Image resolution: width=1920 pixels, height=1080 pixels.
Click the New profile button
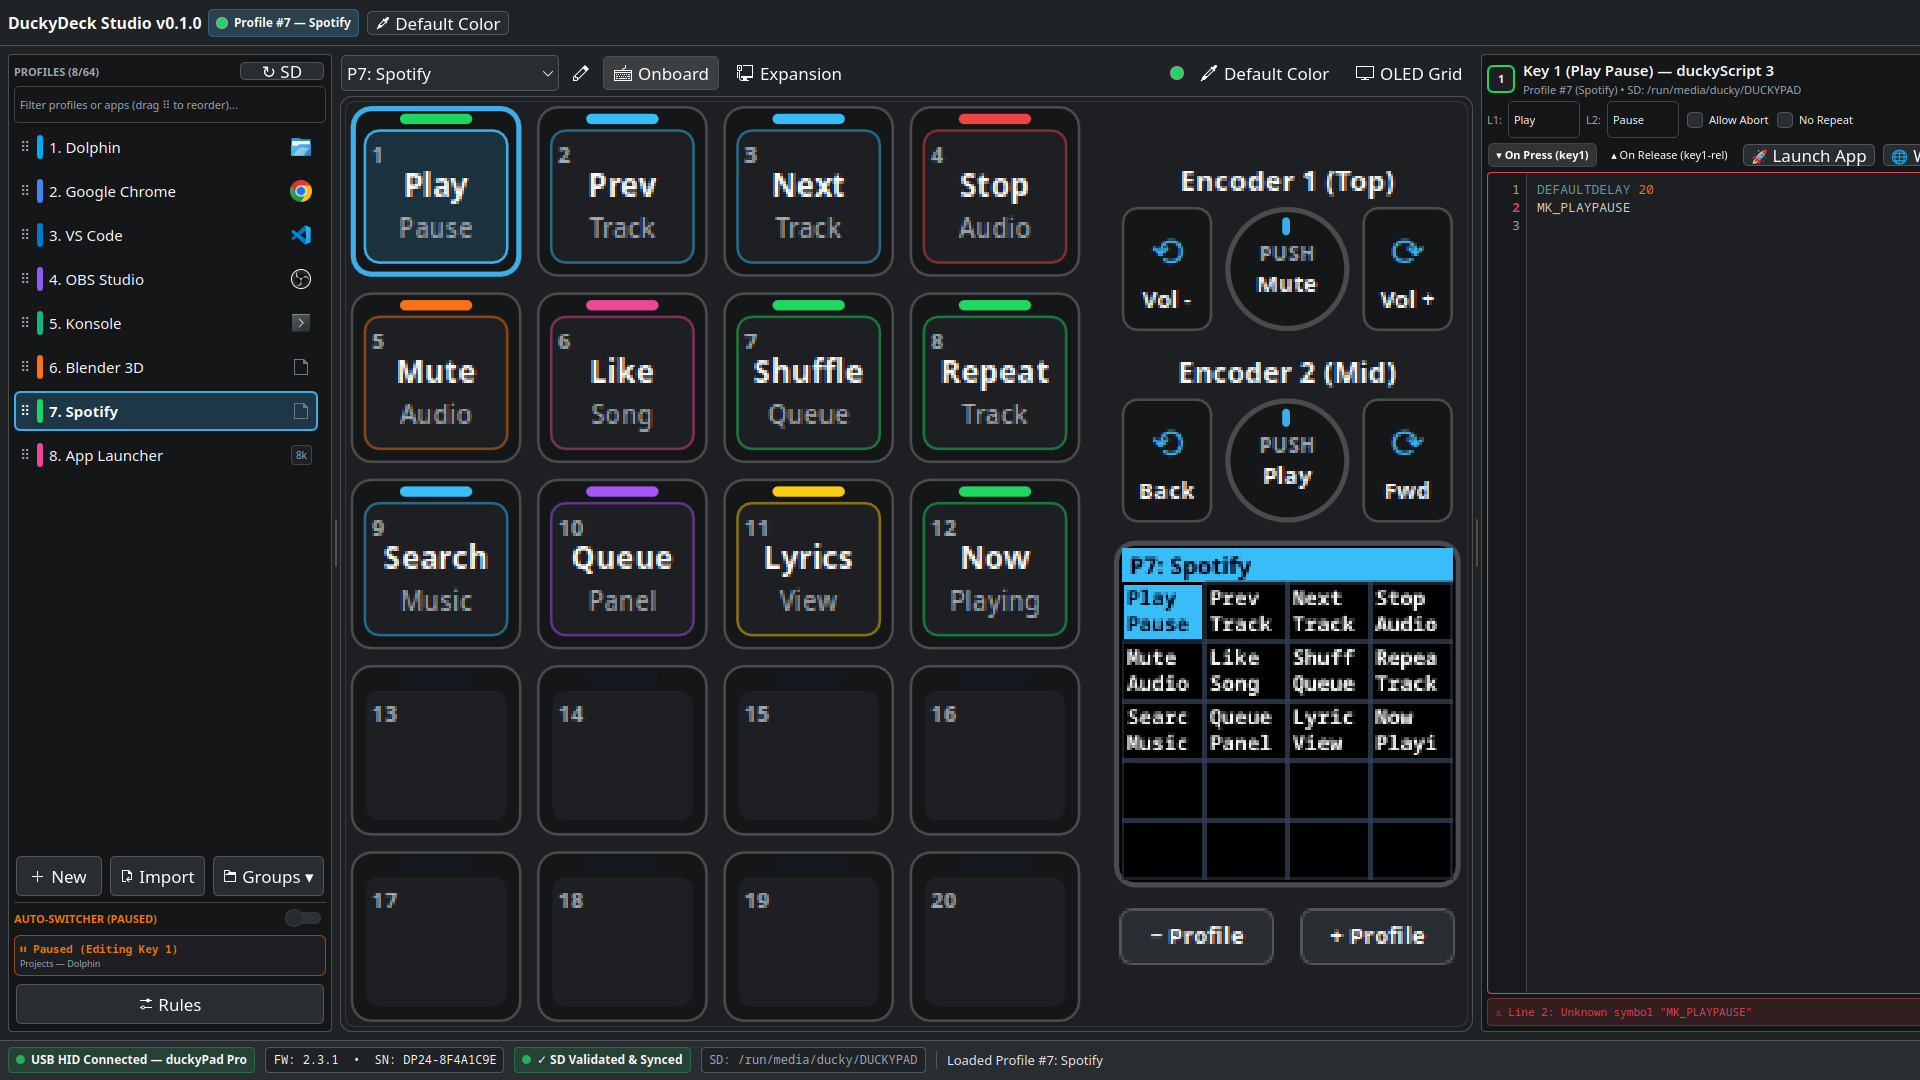point(59,877)
